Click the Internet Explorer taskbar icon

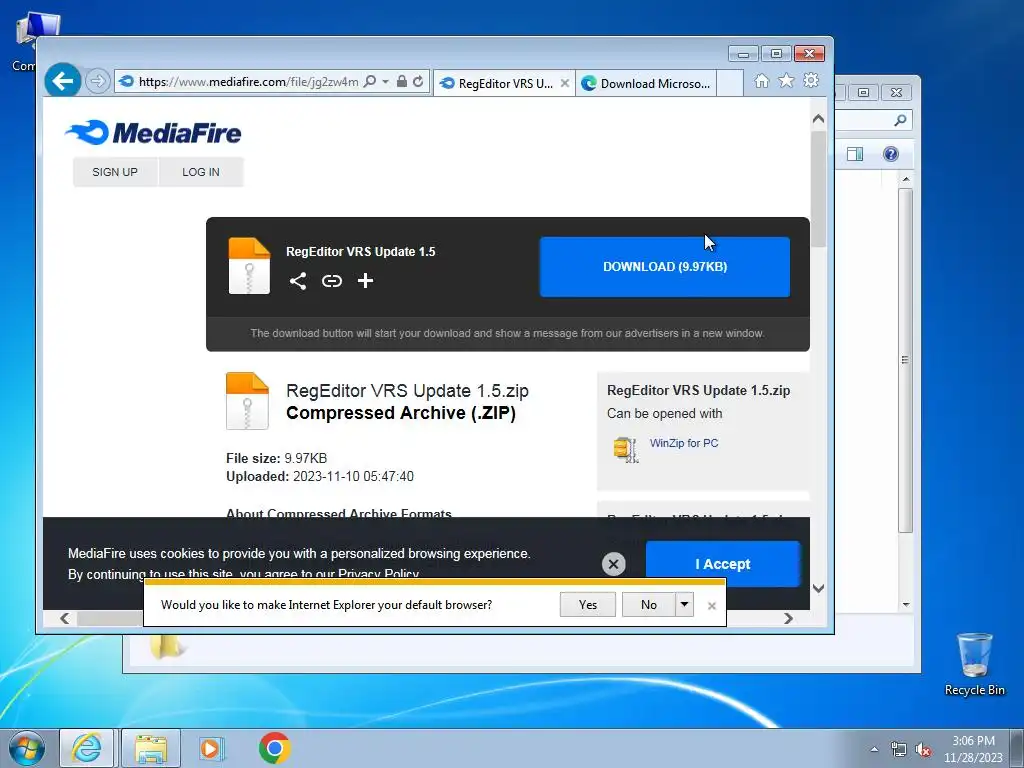(87, 748)
